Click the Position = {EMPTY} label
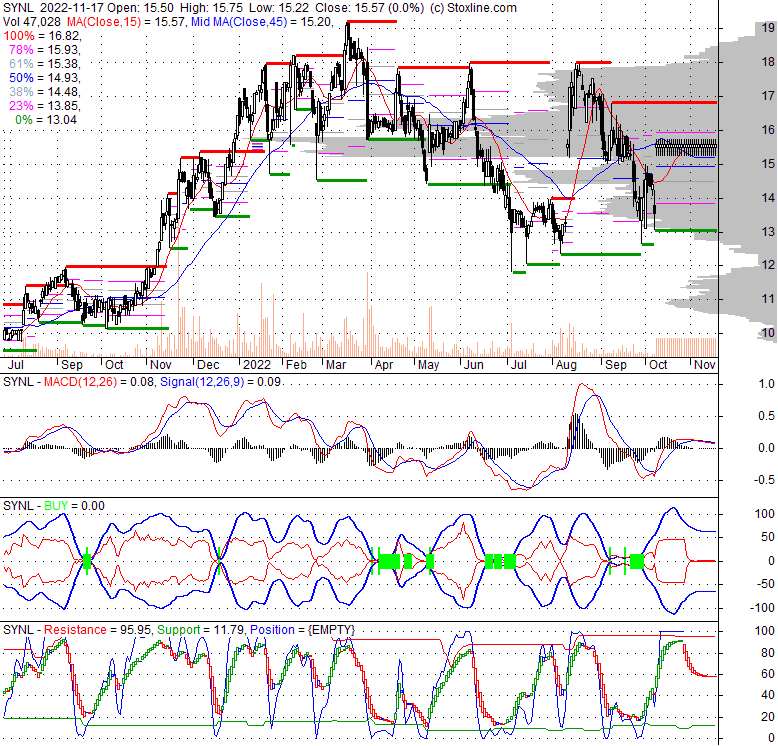 point(303,630)
